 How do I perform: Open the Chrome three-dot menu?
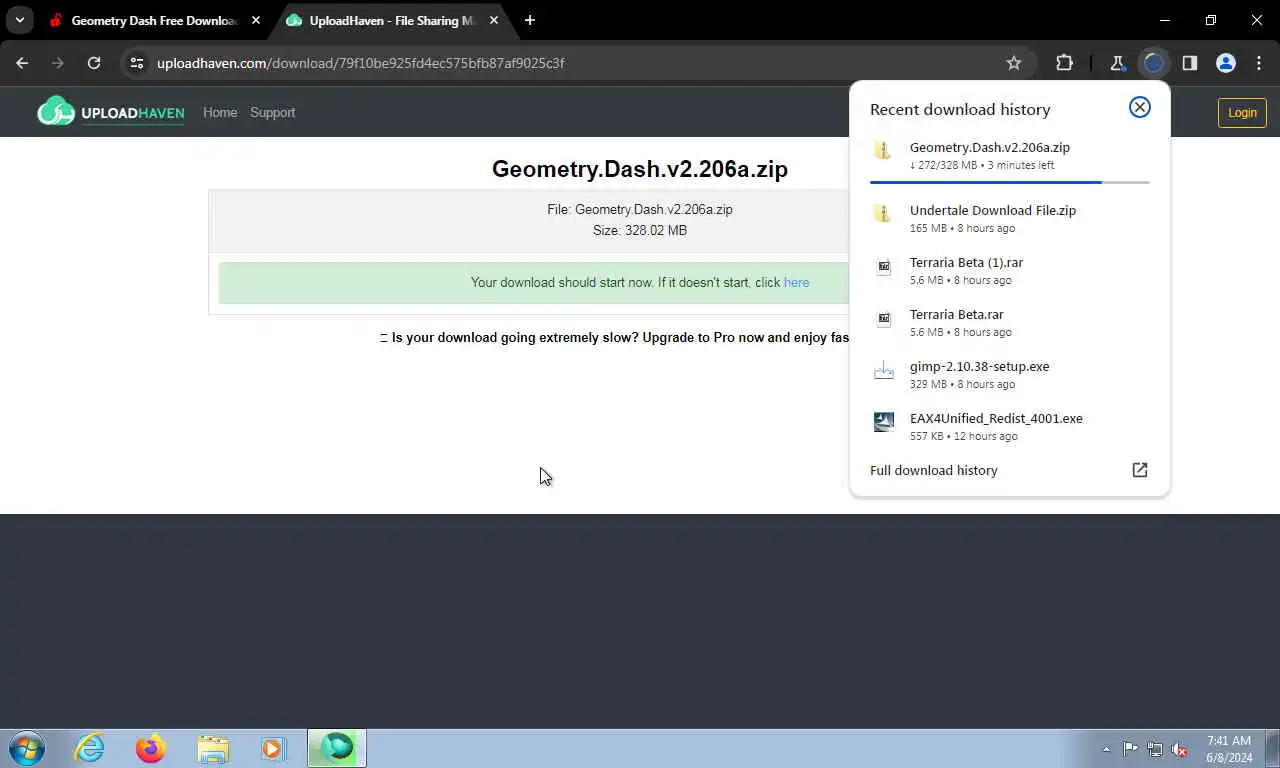(x=1258, y=63)
